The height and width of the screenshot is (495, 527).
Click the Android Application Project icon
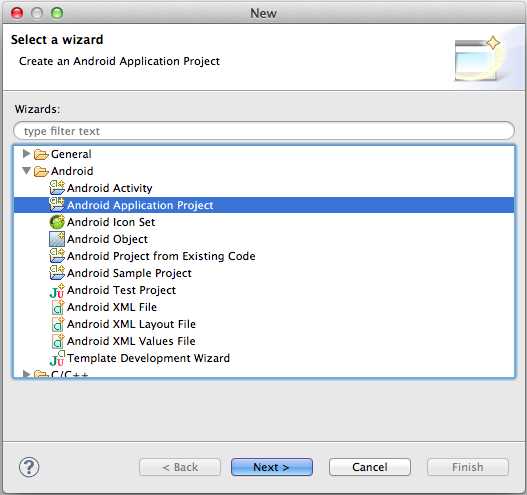coord(57,205)
